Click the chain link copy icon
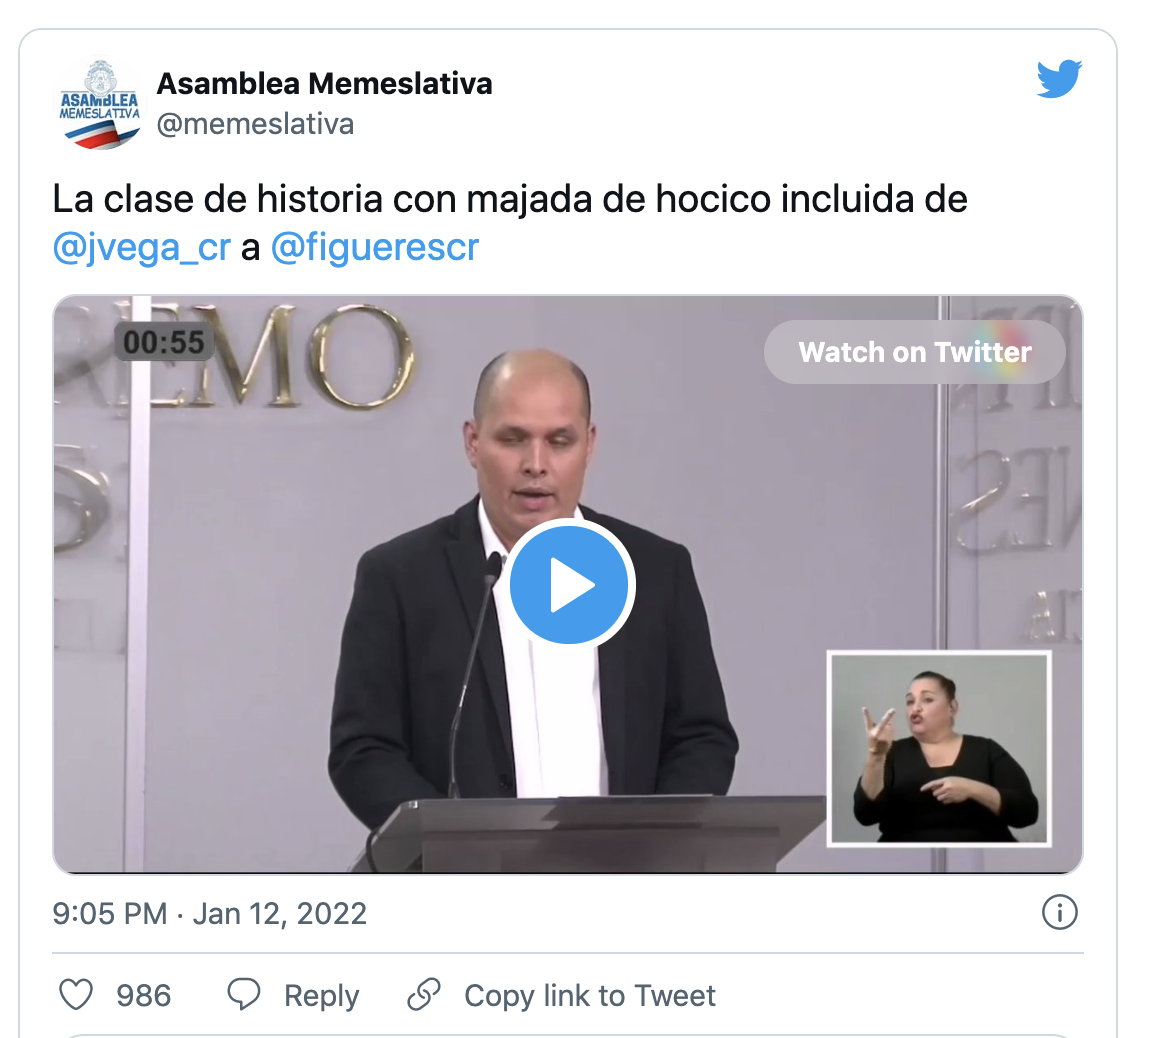 point(424,995)
